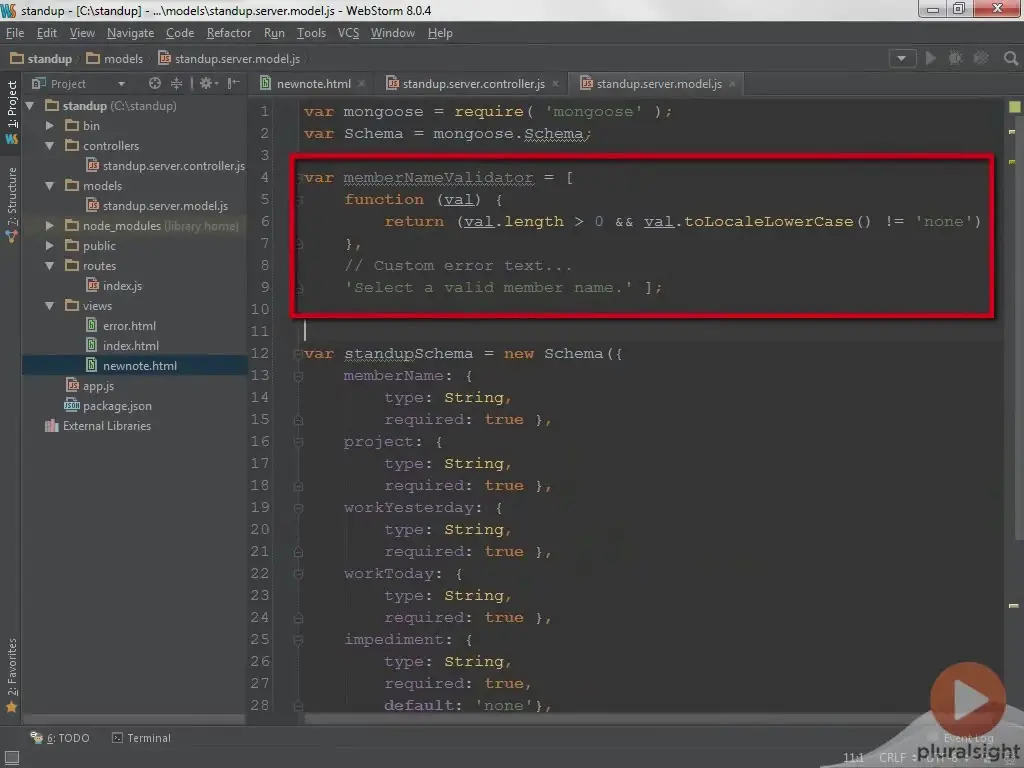
Task: Open the Code menu
Action: [180, 33]
